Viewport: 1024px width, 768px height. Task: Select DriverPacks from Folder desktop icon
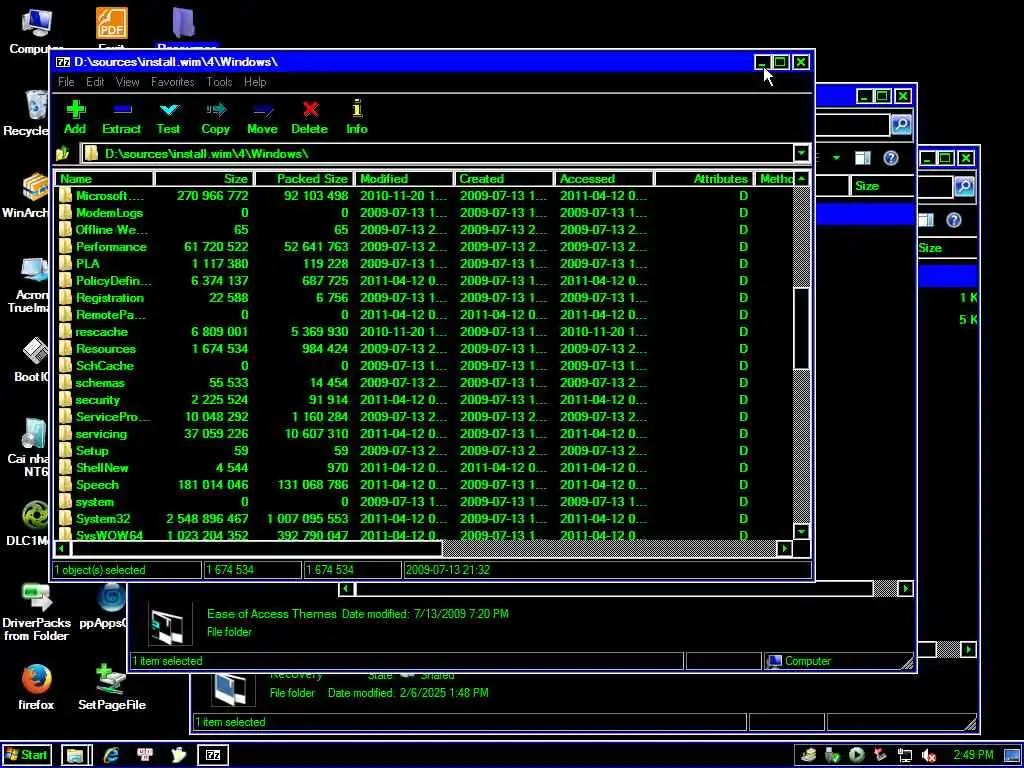click(x=36, y=613)
